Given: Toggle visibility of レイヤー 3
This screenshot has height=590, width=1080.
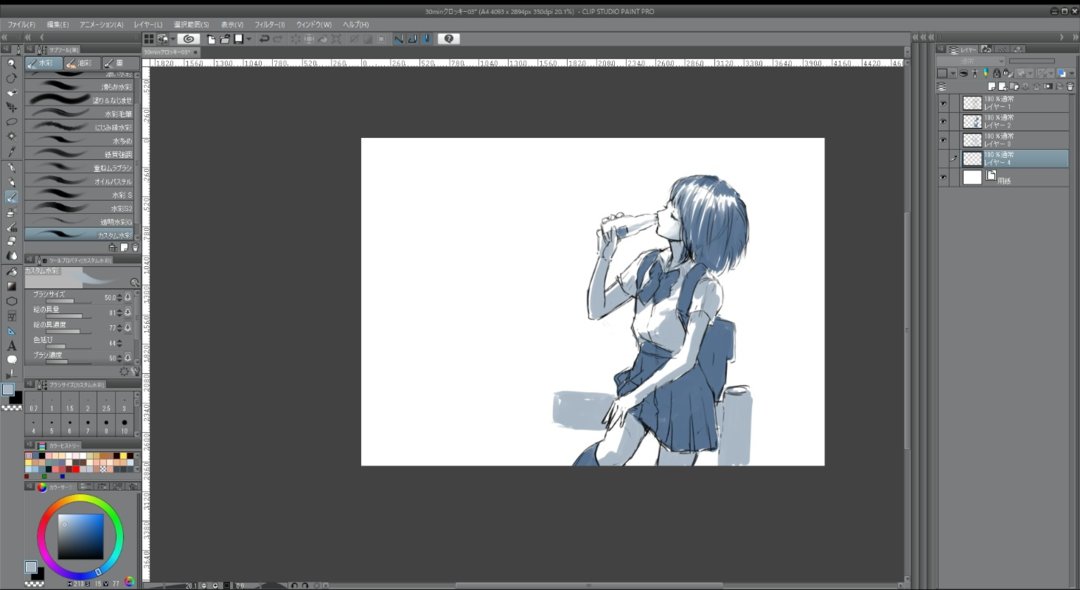Looking at the screenshot, I should point(944,140).
